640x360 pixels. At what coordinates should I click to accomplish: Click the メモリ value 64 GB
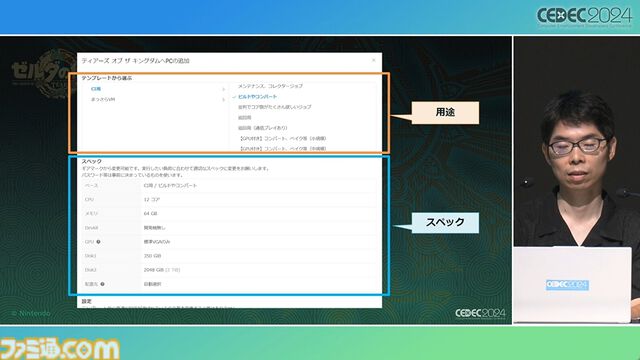pyautogui.click(x=150, y=213)
